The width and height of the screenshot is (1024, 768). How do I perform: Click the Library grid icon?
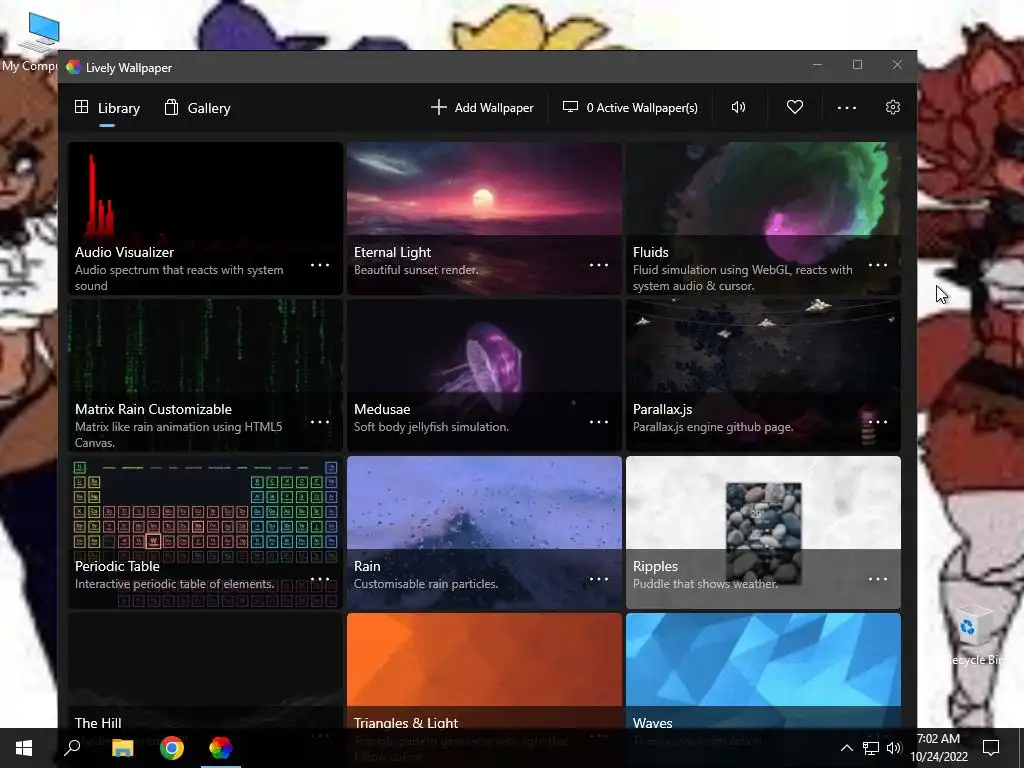(82, 107)
